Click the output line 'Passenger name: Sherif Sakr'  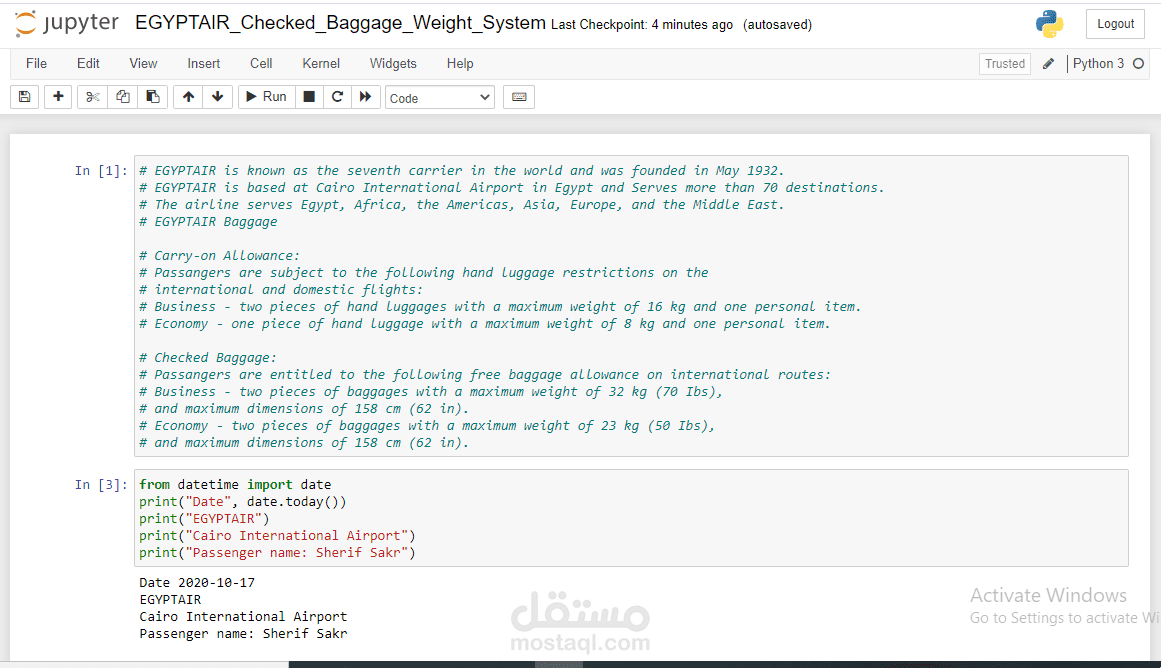[243, 634]
